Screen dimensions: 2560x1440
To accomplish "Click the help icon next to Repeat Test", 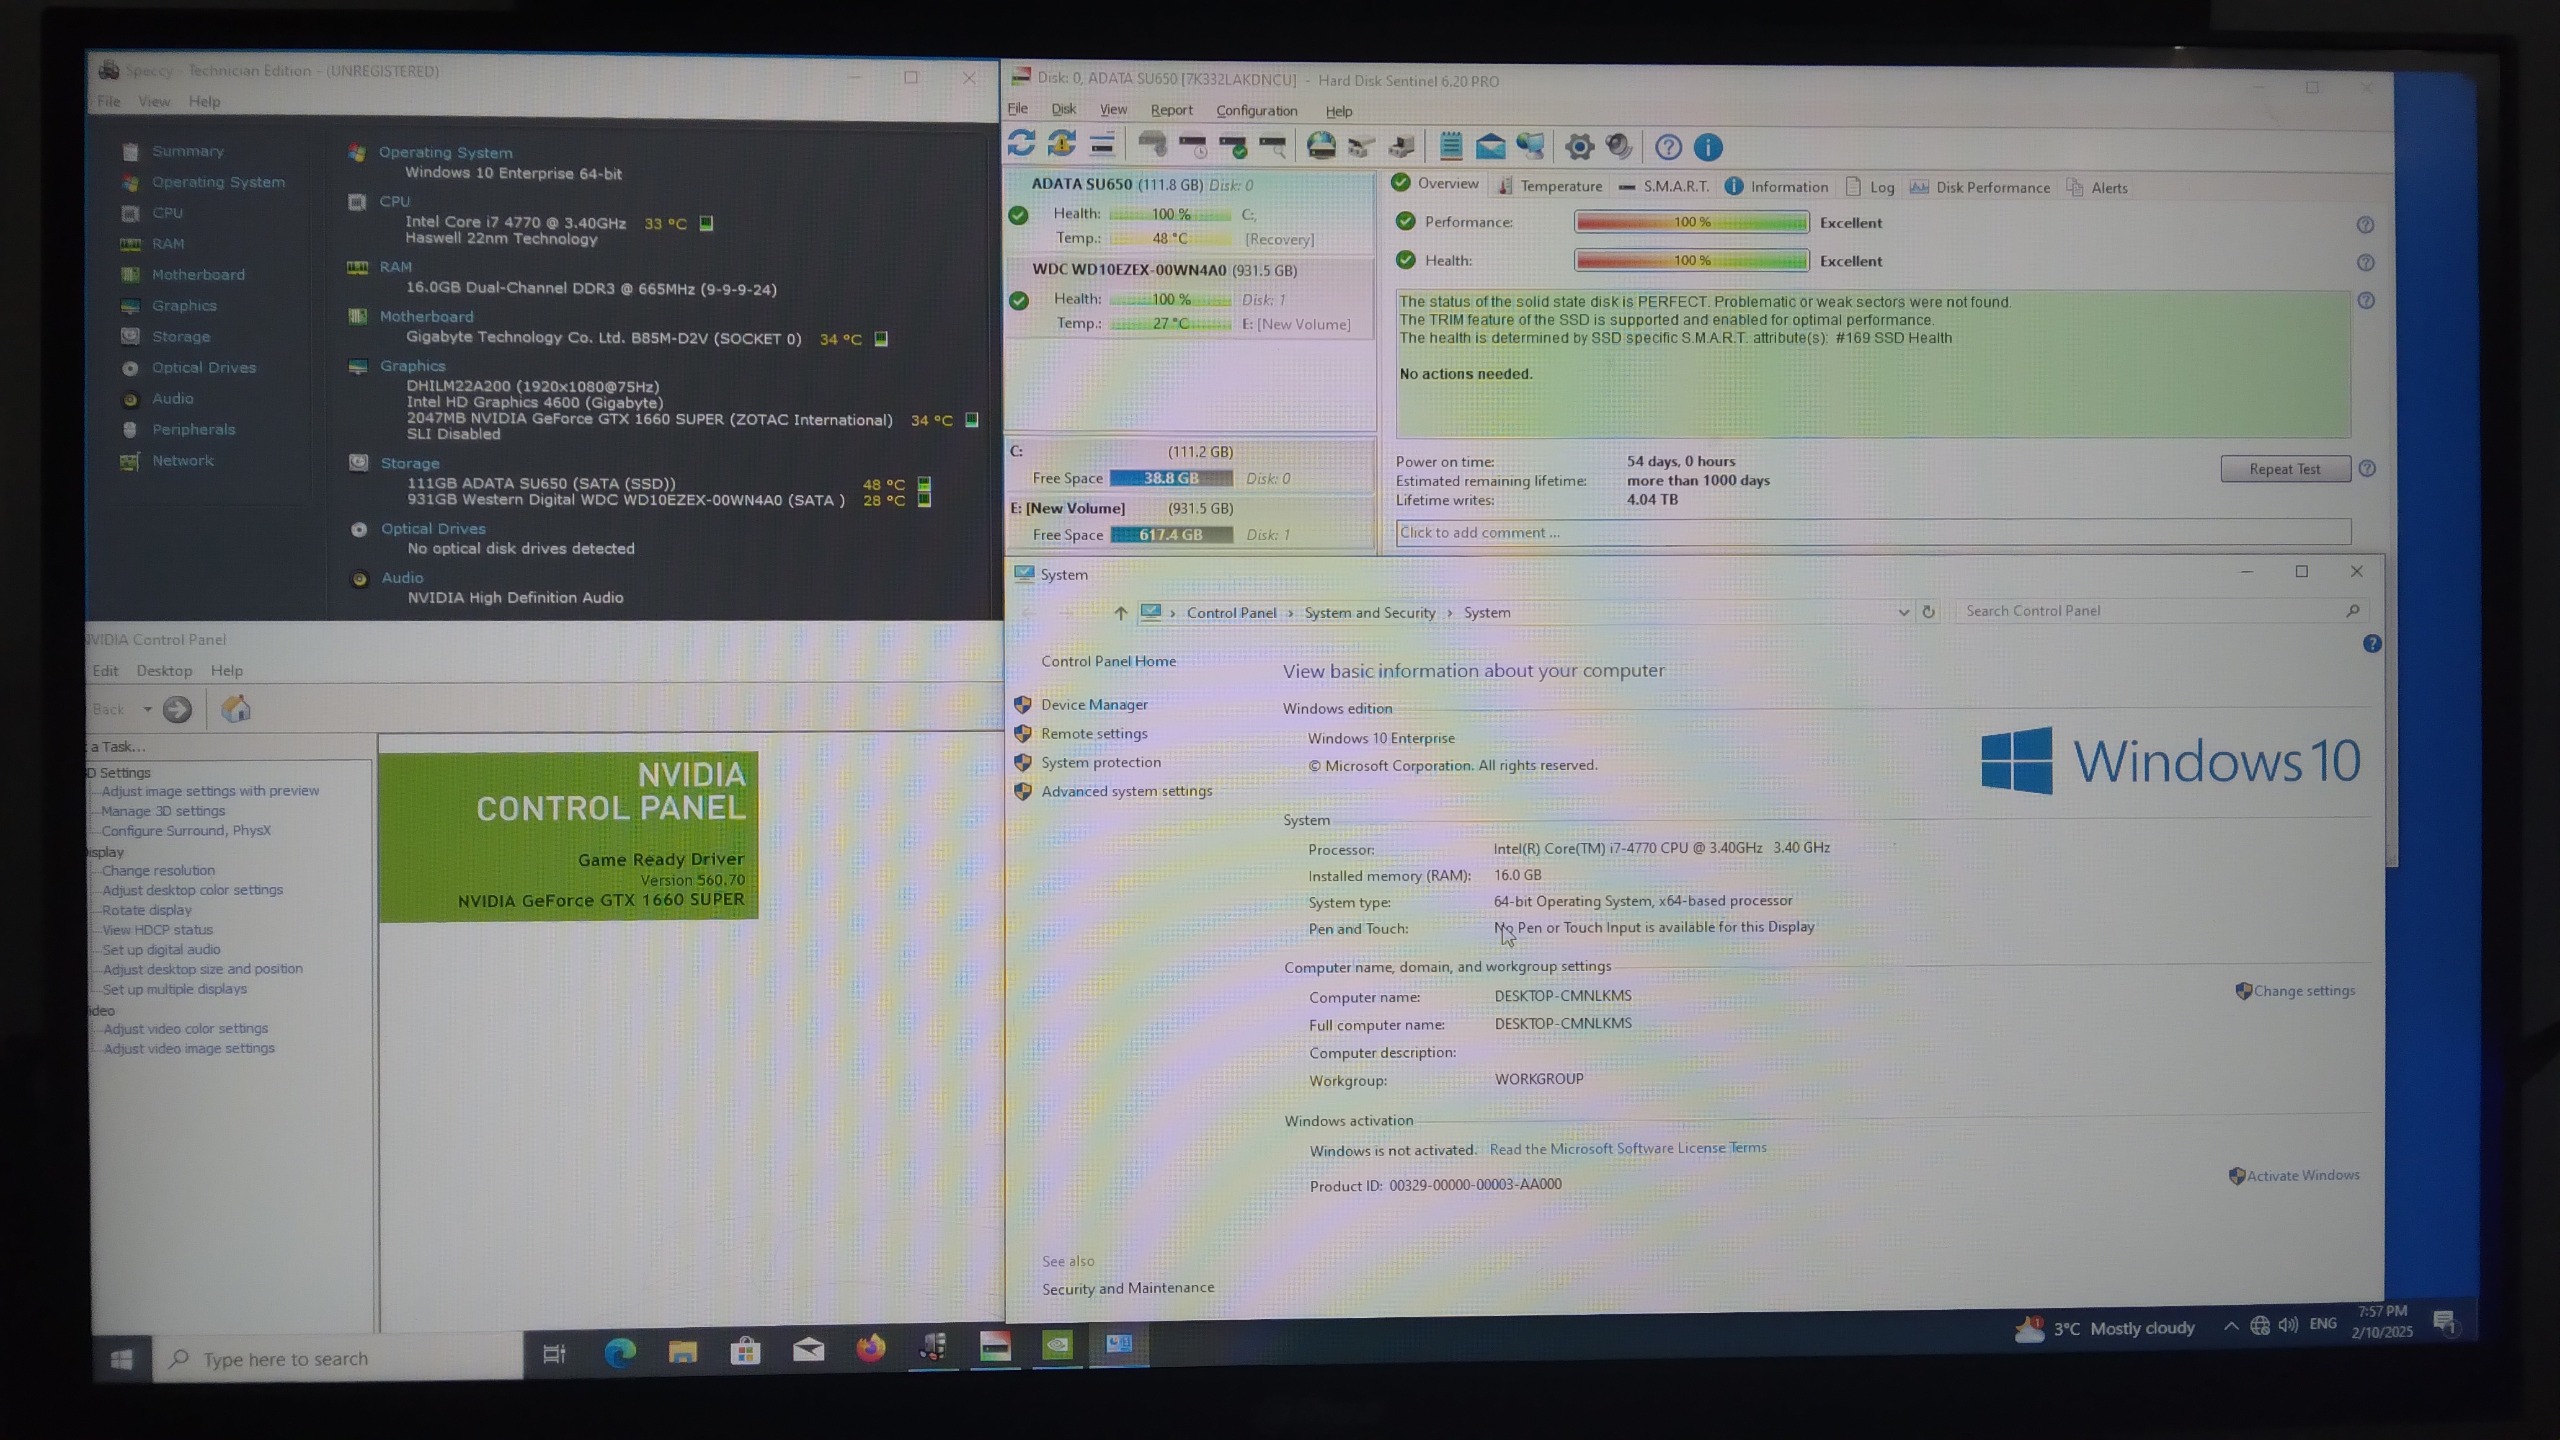I will [x=2367, y=468].
